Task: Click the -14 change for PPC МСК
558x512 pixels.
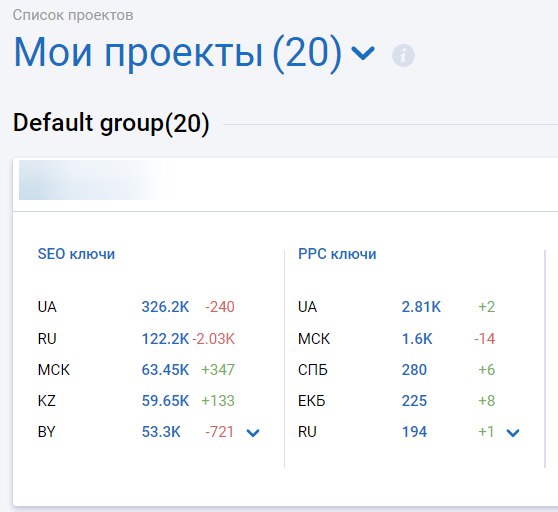Action: [485, 339]
